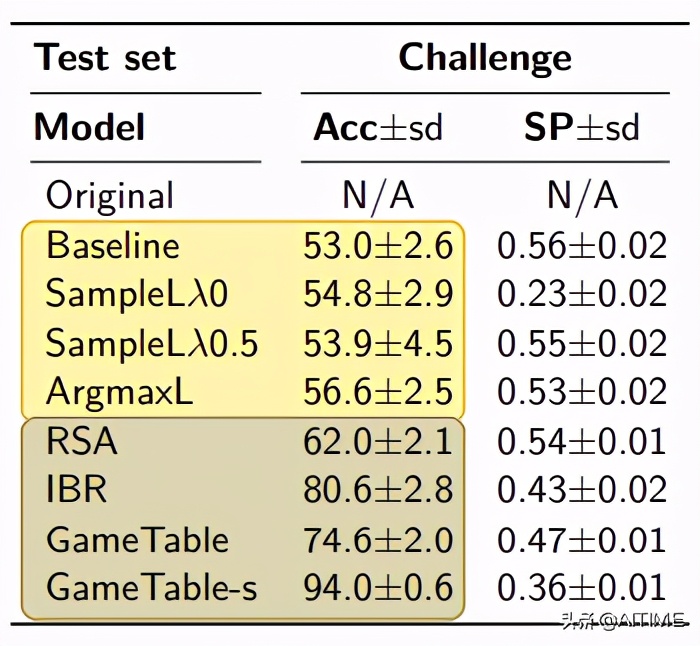The image size is (700, 646).
Task: Click the "SP±sd" column header
Action: 581,127
